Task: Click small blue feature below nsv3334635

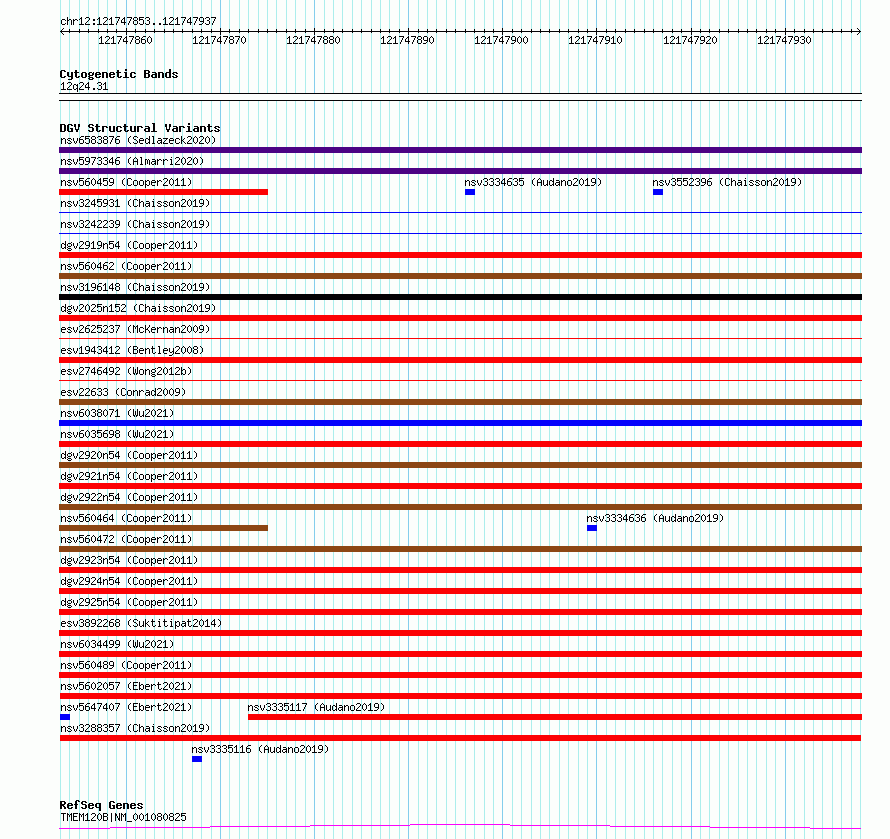Action: [470, 192]
